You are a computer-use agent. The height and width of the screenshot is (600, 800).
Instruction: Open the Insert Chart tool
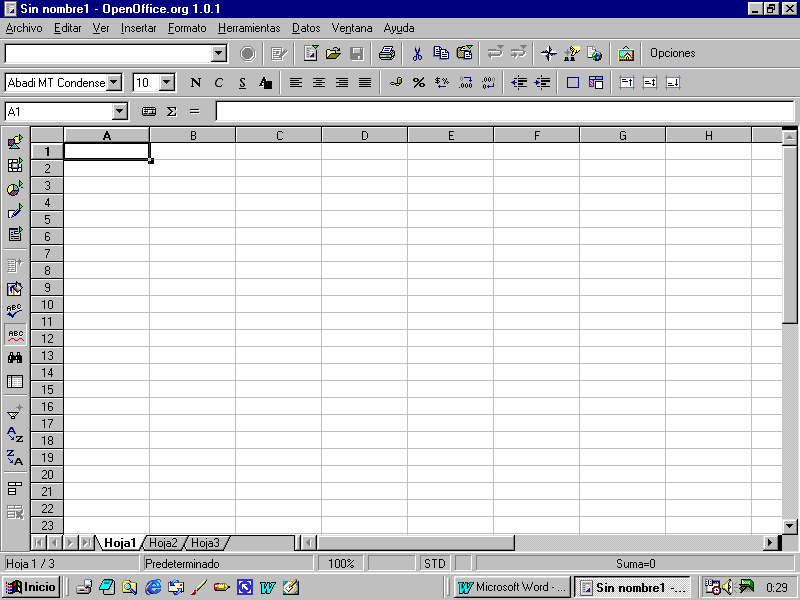[15, 189]
